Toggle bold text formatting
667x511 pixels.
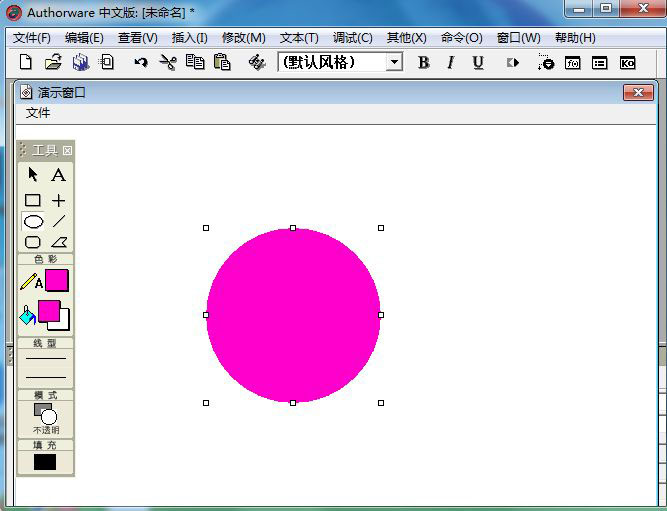[423, 62]
